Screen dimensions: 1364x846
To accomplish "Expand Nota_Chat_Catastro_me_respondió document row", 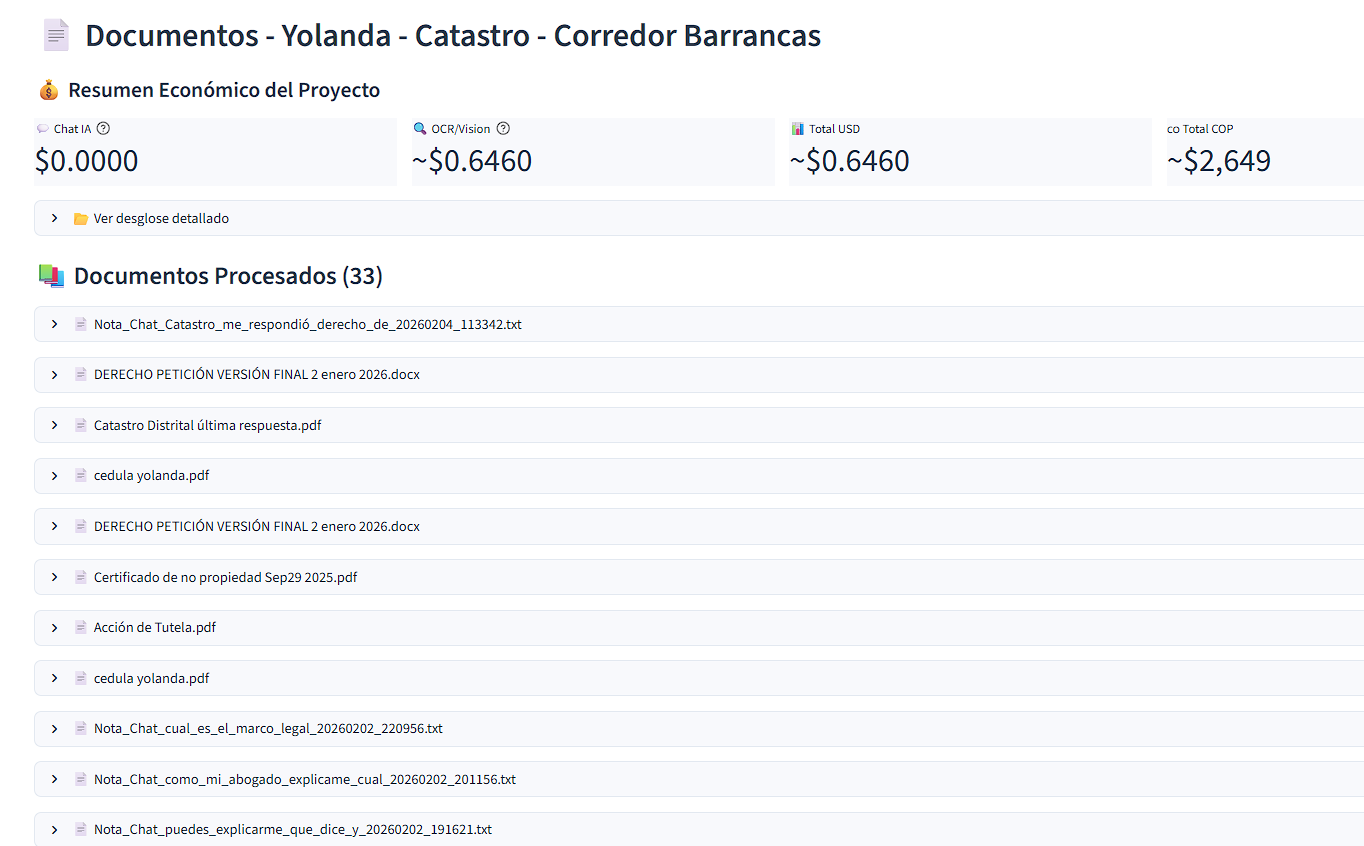I will coord(55,324).
